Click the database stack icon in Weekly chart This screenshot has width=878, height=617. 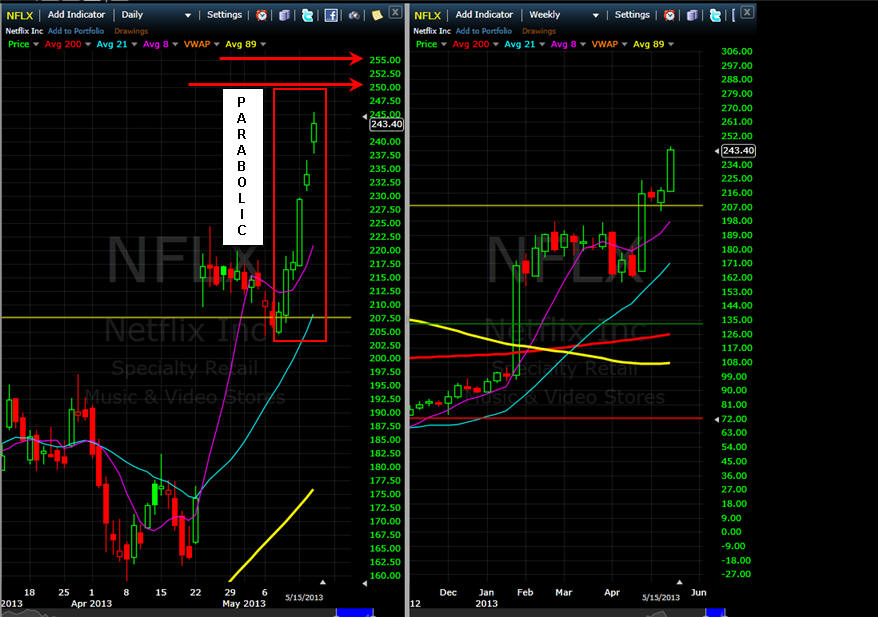(692, 15)
